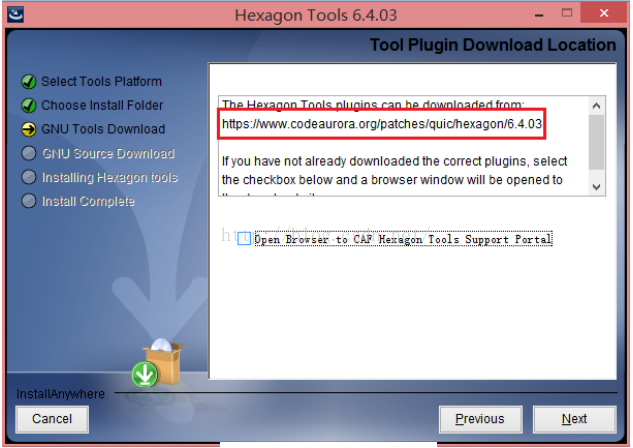Cancel the Hexagon Tools installation
This screenshot has height=448, width=633.
tap(52, 419)
